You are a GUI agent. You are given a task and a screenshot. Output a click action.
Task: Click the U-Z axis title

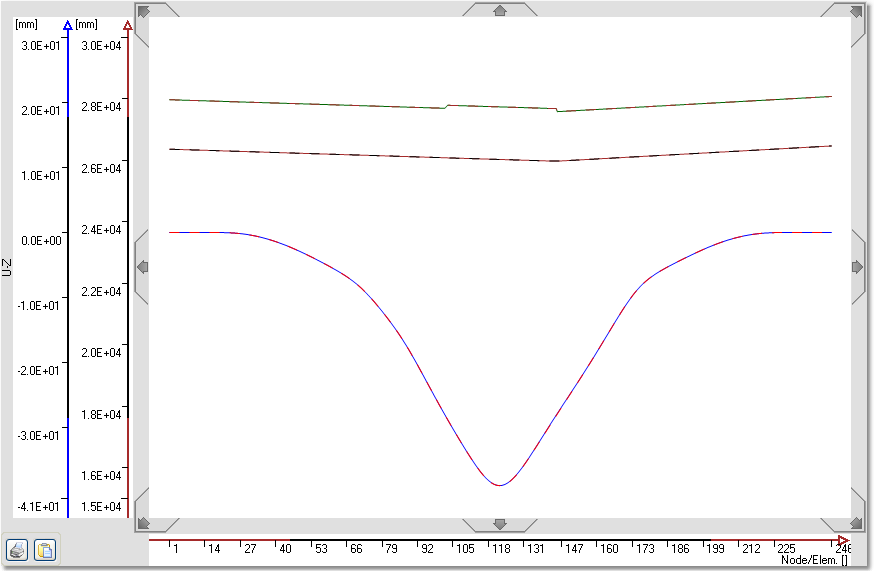pyautogui.click(x=7, y=266)
